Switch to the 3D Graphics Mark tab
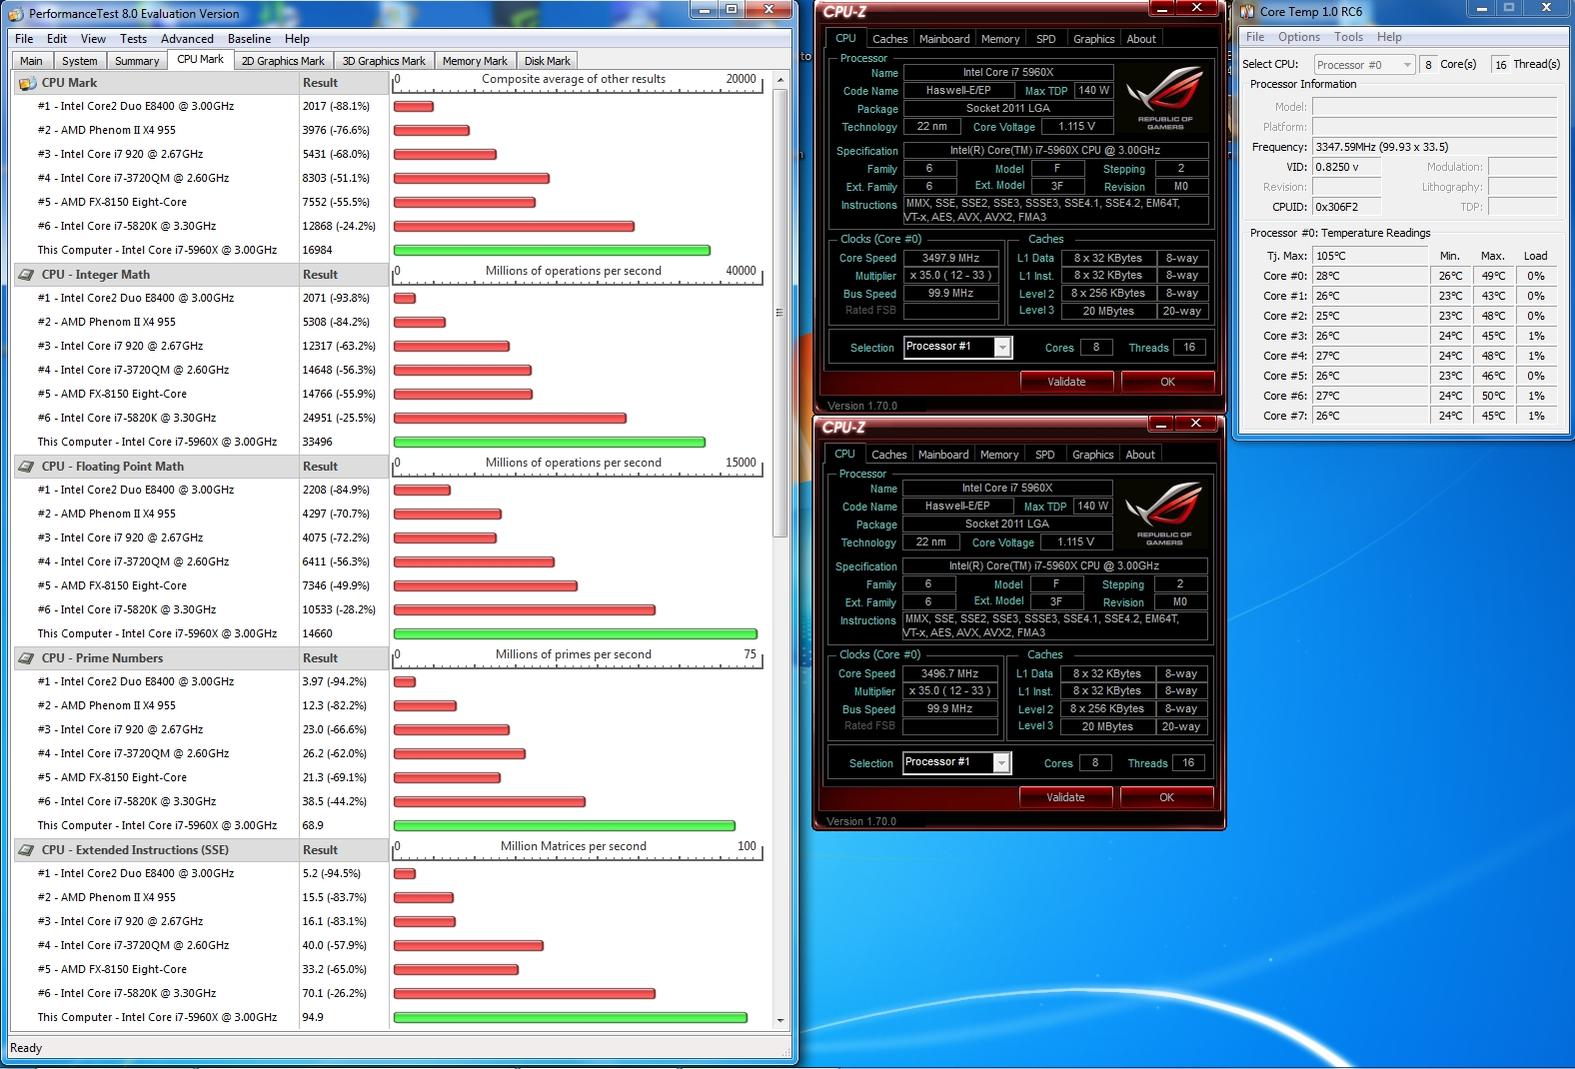This screenshot has height=1069, width=1575. pos(384,61)
